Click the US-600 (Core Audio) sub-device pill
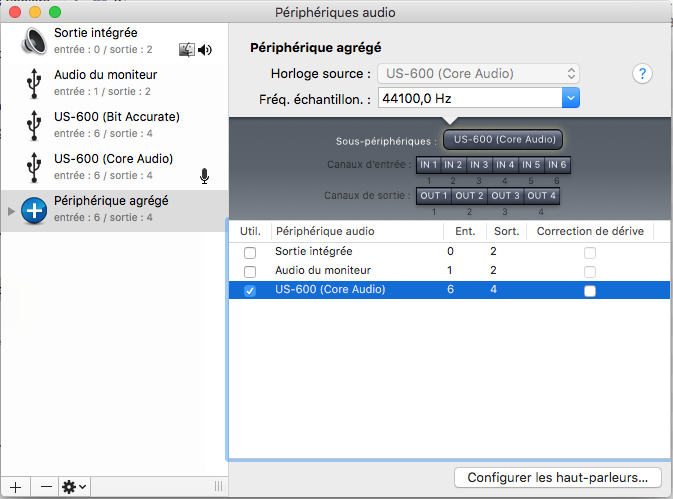The image size is (673, 499). (503, 139)
